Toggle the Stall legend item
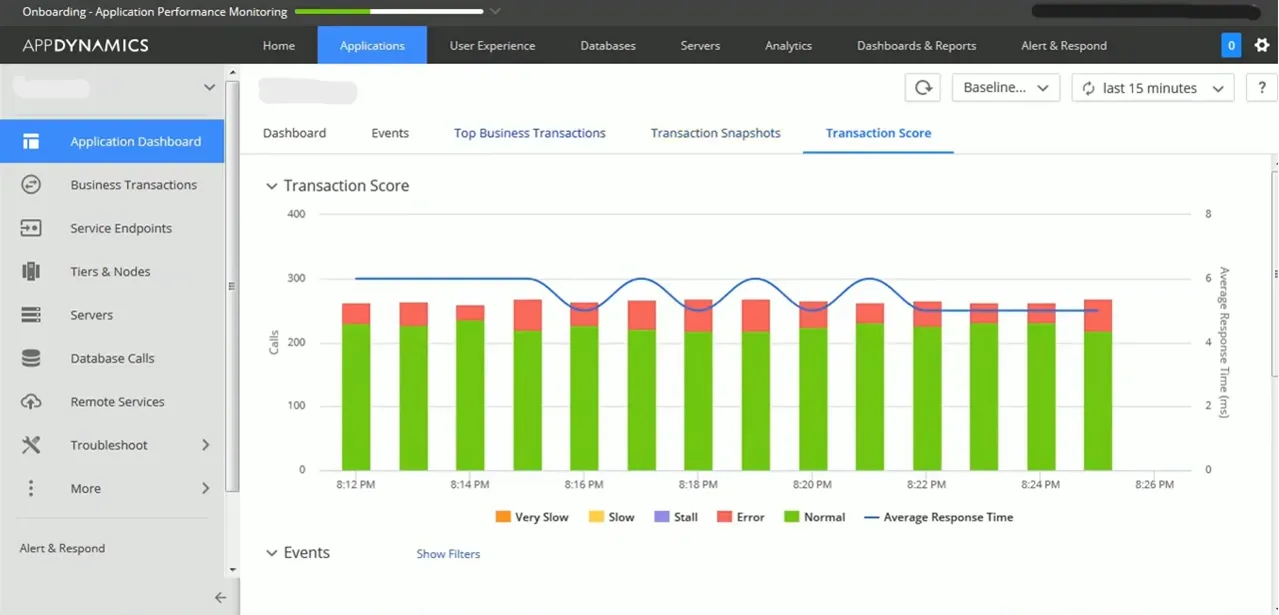The width and height of the screenshot is (1279, 615). click(676, 517)
